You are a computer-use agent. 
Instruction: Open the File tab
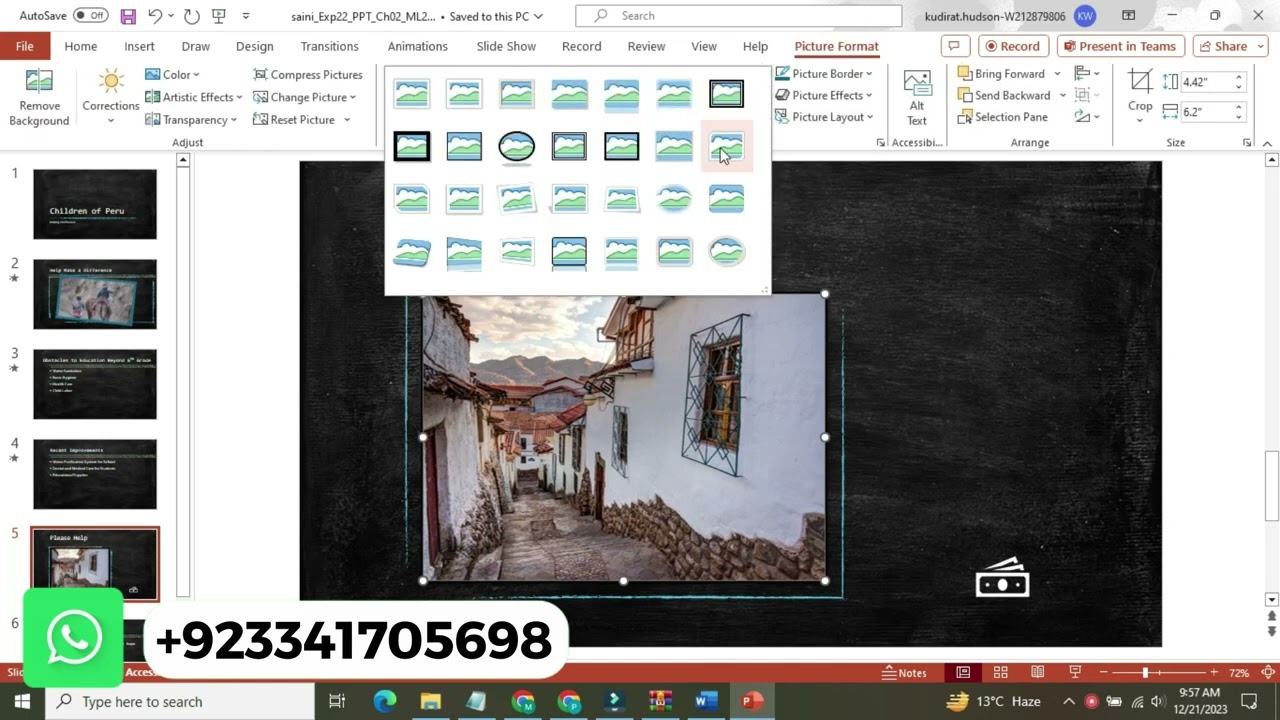tap(24, 46)
